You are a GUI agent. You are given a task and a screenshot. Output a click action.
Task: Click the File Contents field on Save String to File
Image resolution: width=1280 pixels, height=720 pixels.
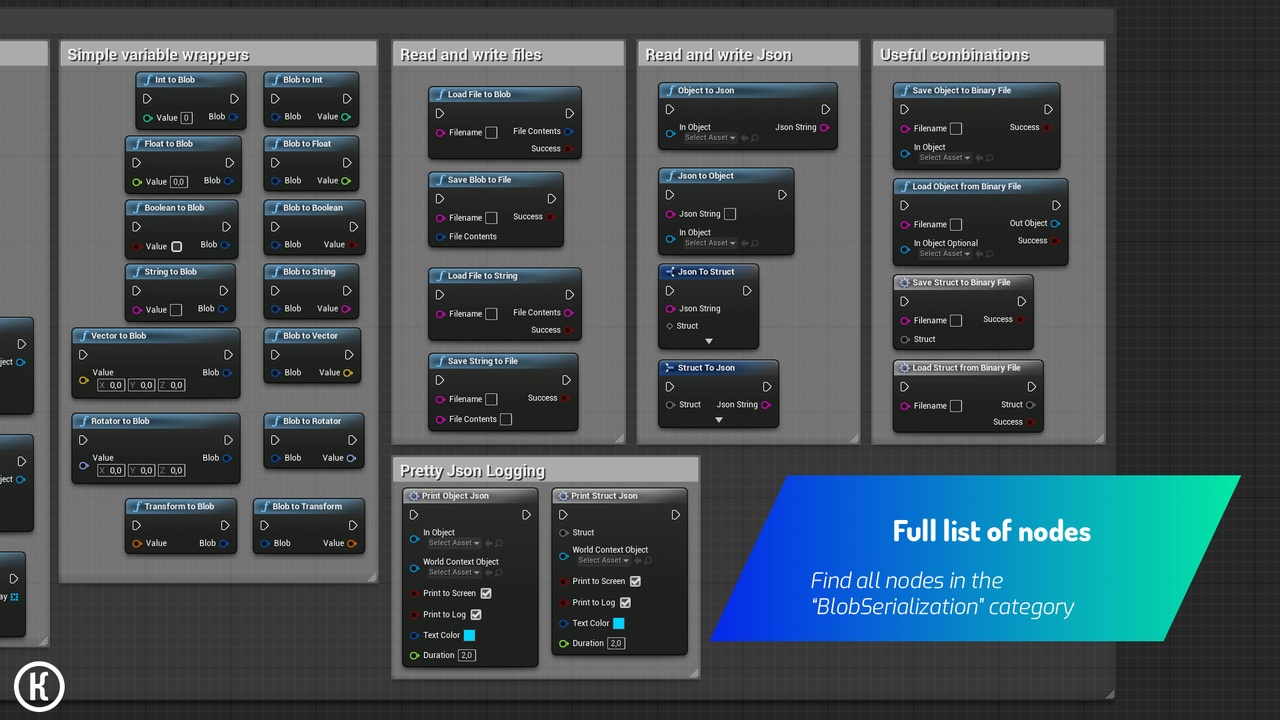click(506, 419)
